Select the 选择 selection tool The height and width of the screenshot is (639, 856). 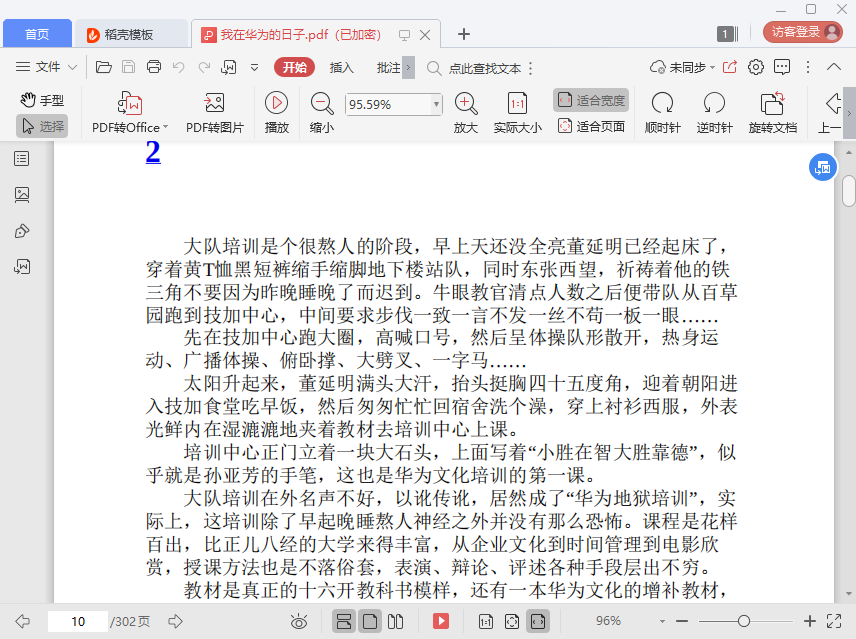click(x=43, y=127)
